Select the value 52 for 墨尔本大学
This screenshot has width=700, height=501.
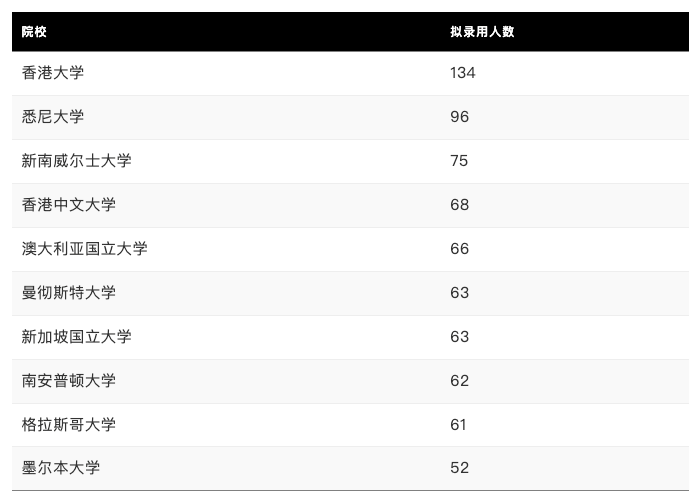point(459,468)
